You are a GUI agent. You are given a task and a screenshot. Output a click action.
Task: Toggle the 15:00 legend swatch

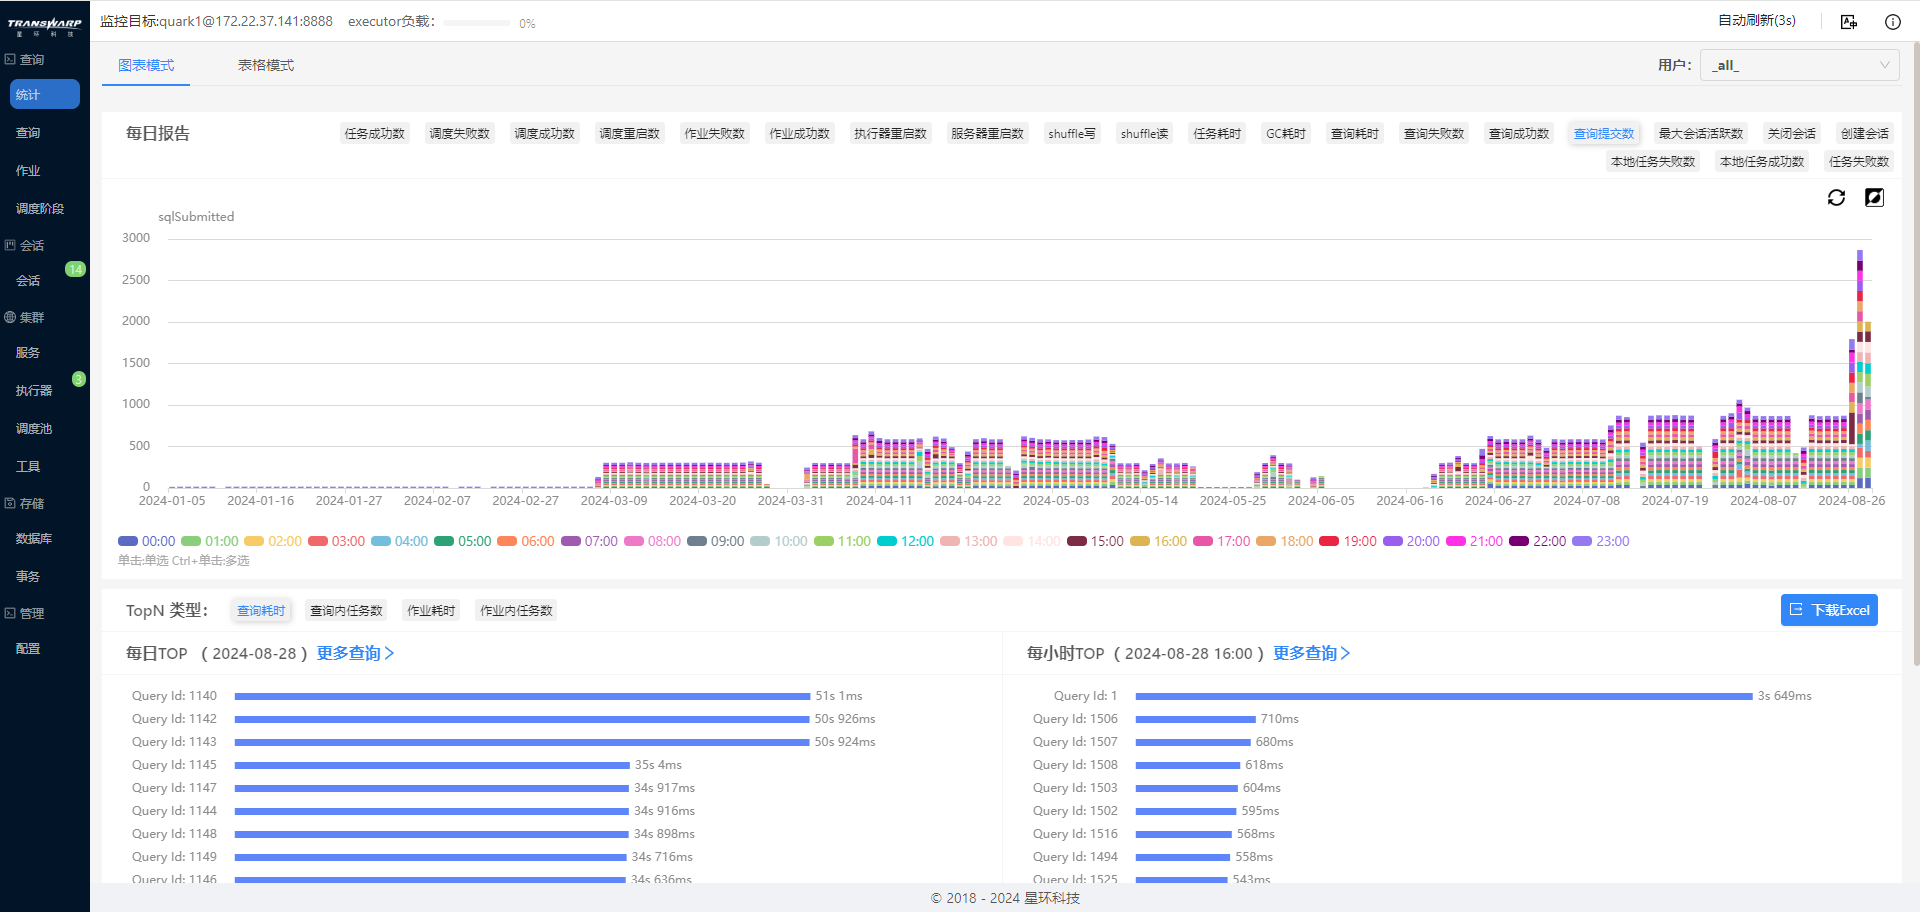[1077, 541]
